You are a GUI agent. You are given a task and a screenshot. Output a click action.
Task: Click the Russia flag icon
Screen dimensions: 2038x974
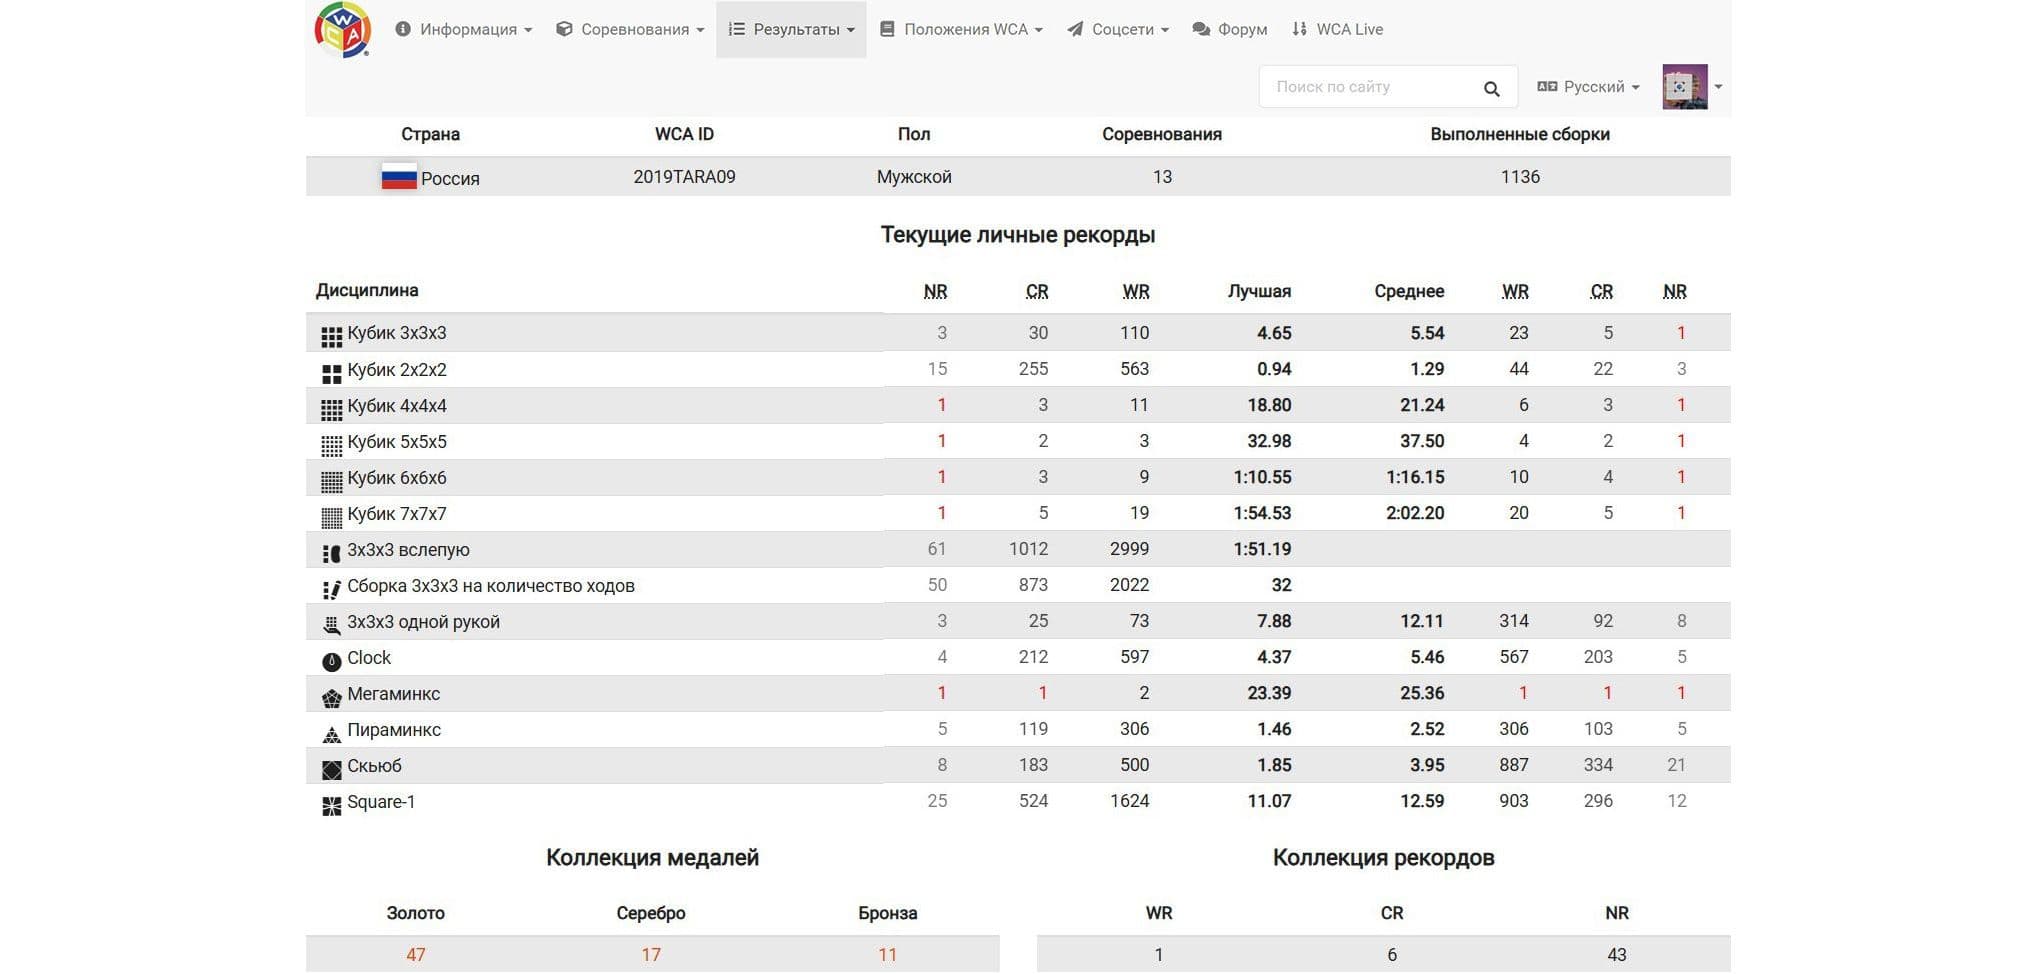click(399, 178)
